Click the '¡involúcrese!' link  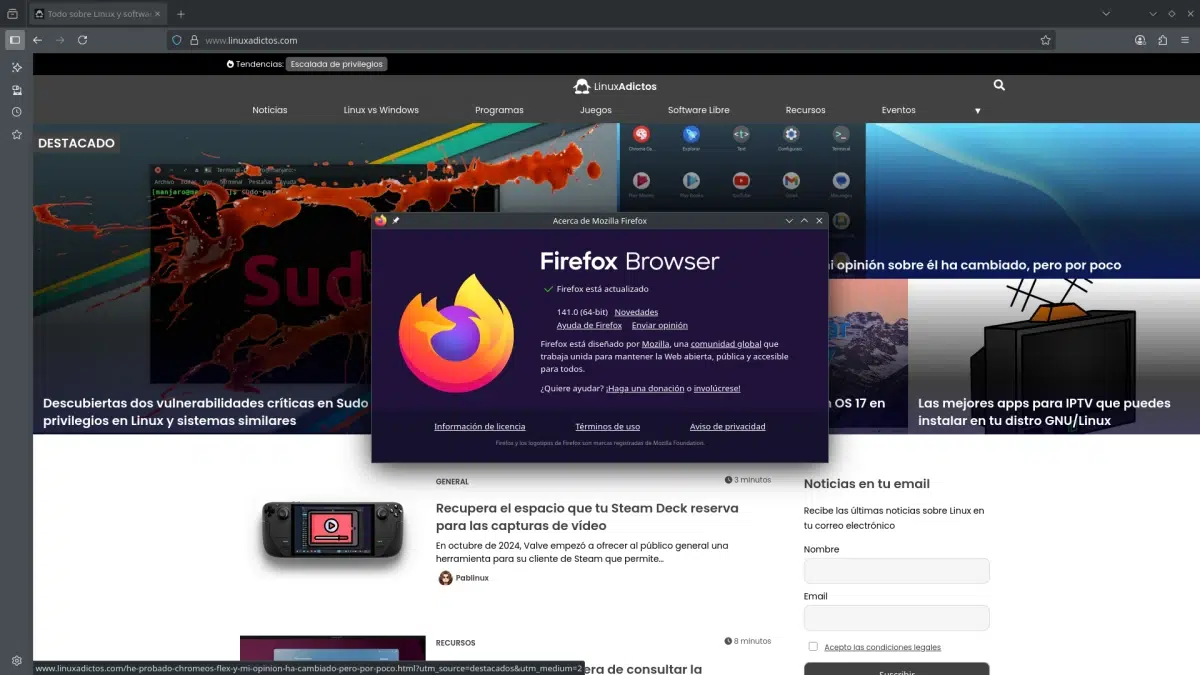tap(717, 388)
